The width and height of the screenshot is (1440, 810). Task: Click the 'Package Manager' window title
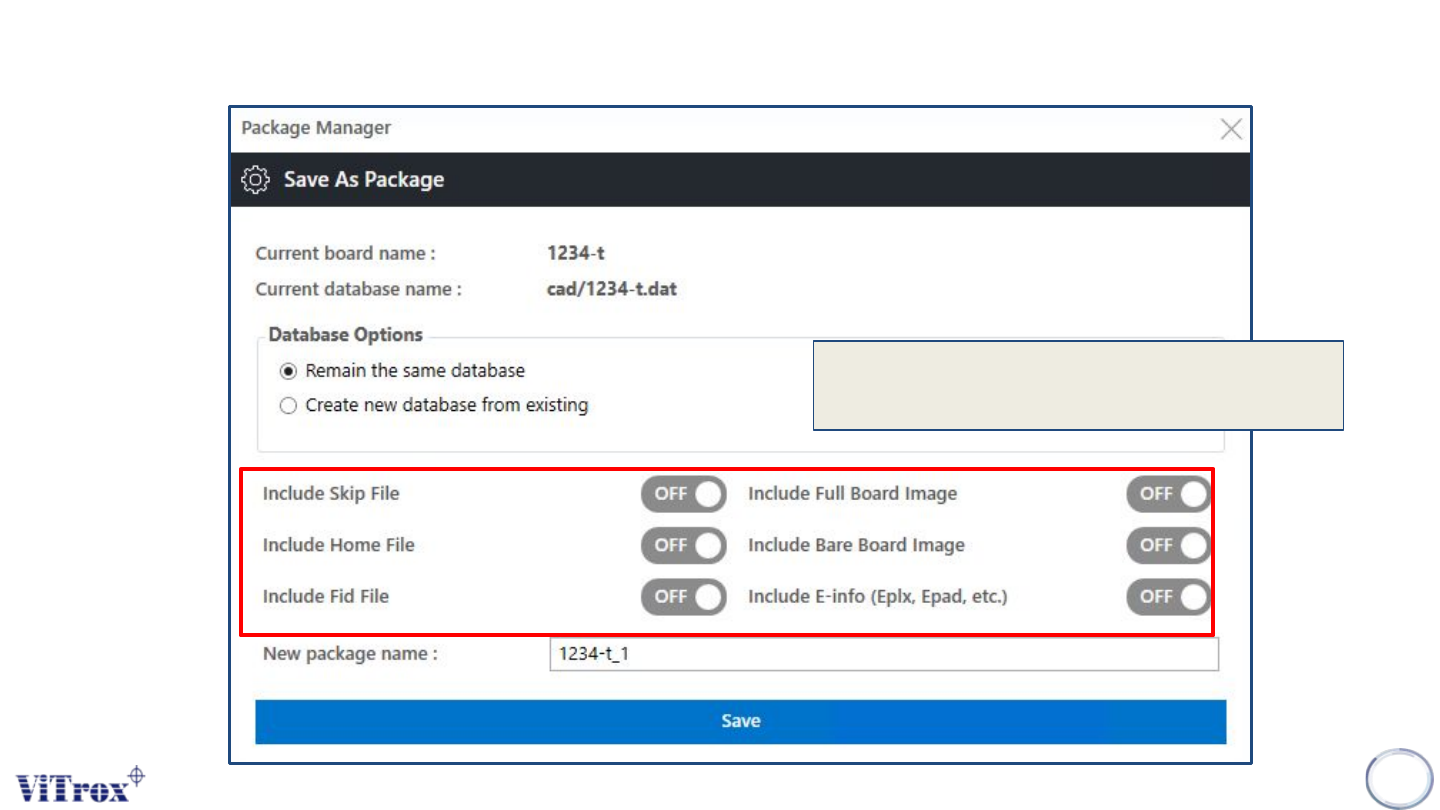coord(316,128)
